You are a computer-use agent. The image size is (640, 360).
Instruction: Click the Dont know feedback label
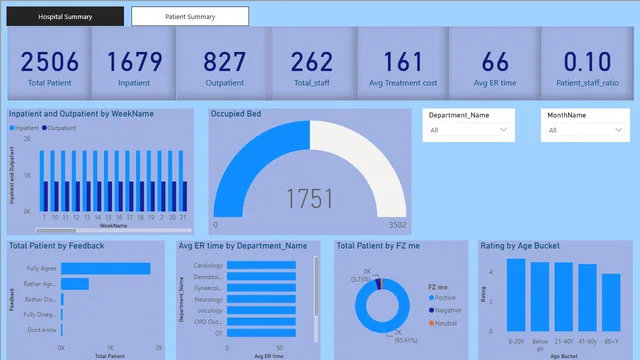[x=42, y=330]
